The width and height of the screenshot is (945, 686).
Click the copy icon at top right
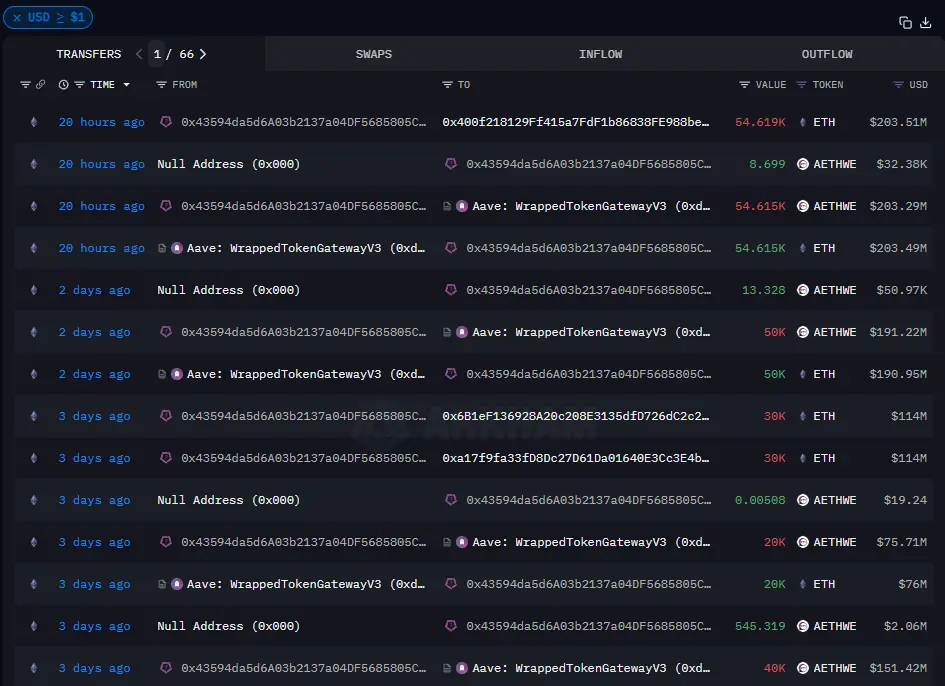(905, 23)
